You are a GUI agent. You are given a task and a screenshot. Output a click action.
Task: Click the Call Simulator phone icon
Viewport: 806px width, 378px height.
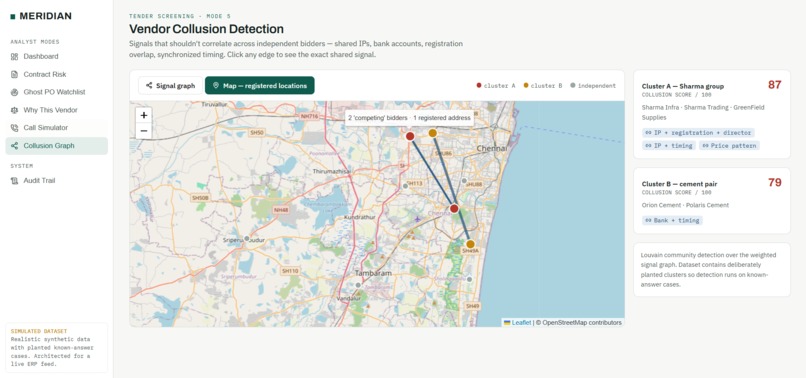coord(14,128)
